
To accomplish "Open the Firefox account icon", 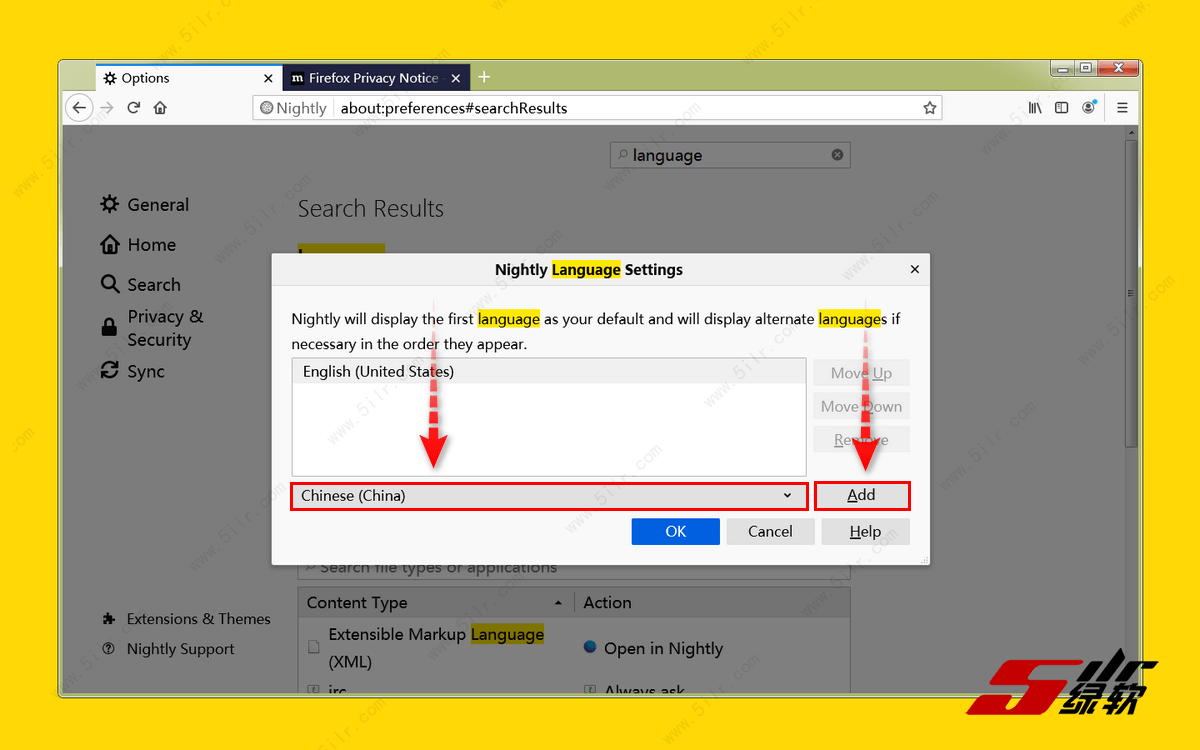I will click(1088, 108).
